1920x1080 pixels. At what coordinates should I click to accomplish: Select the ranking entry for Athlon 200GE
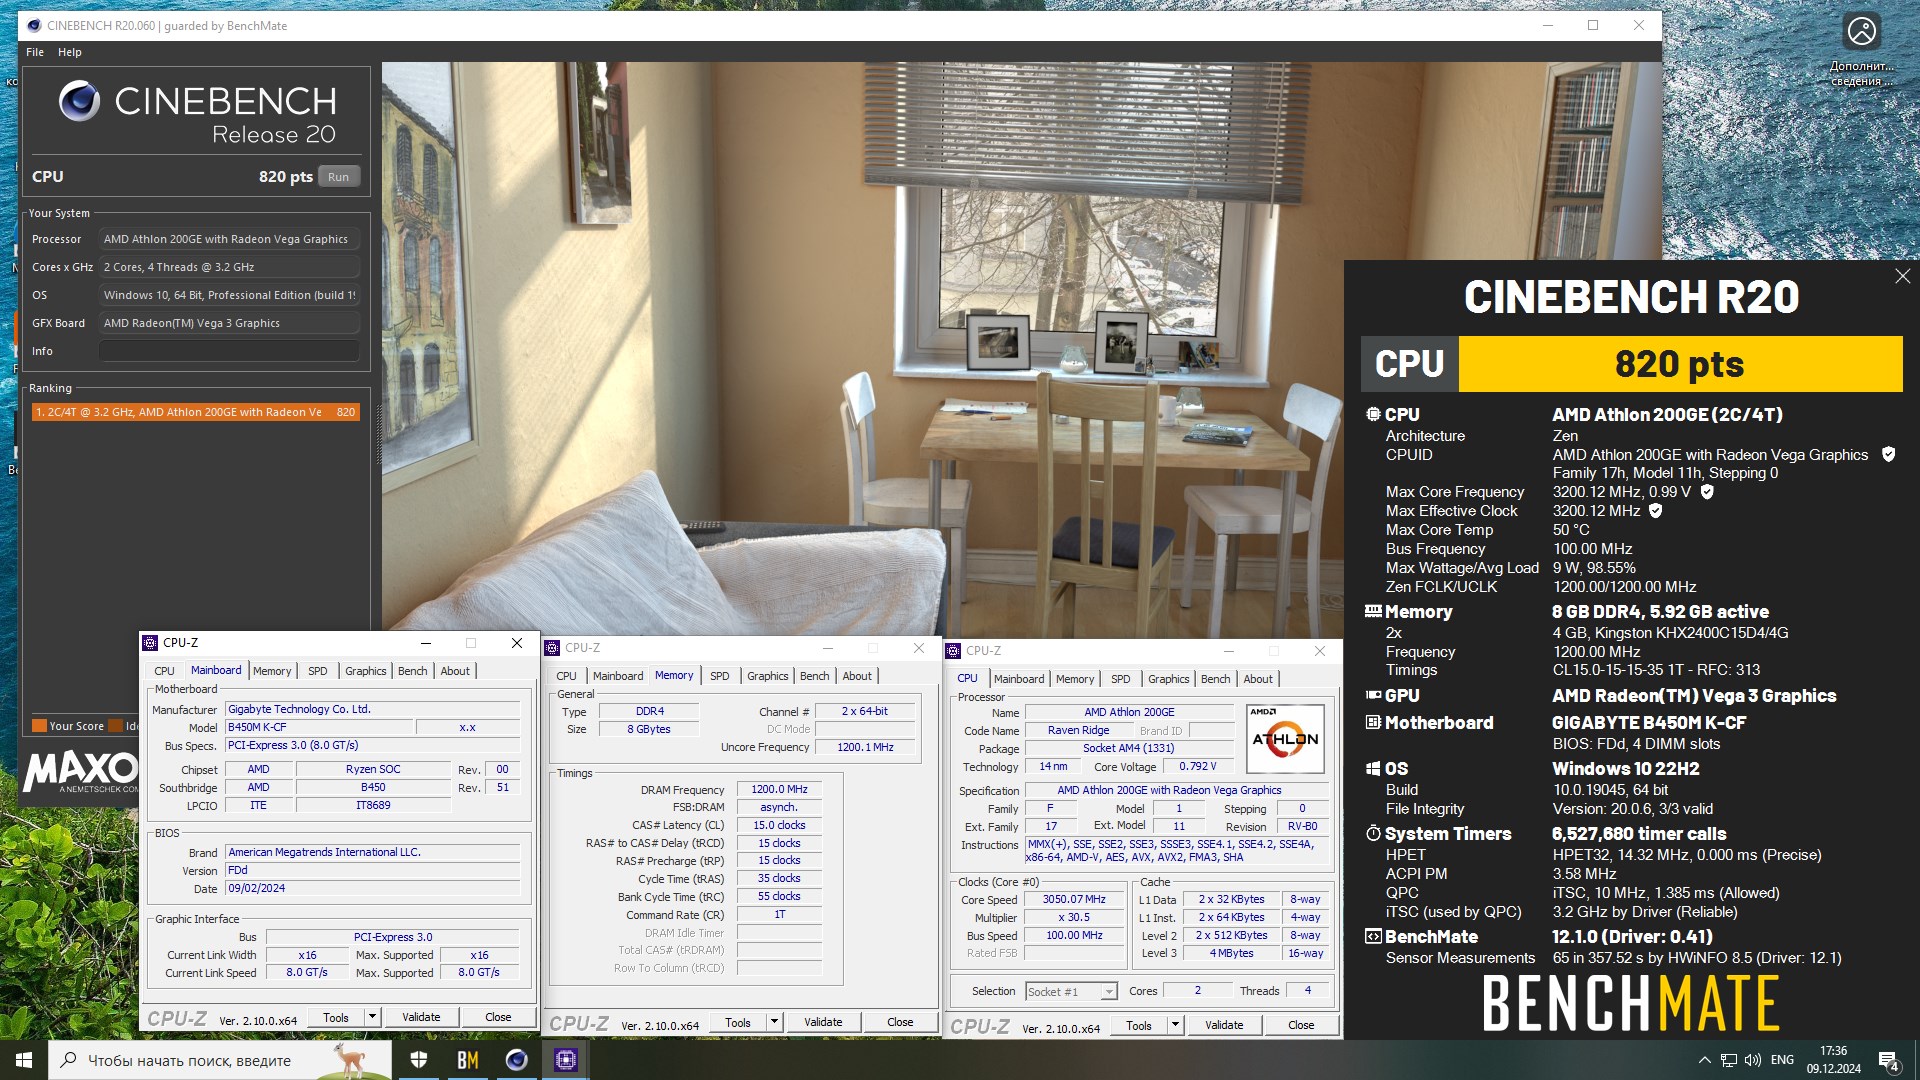(195, 412)
